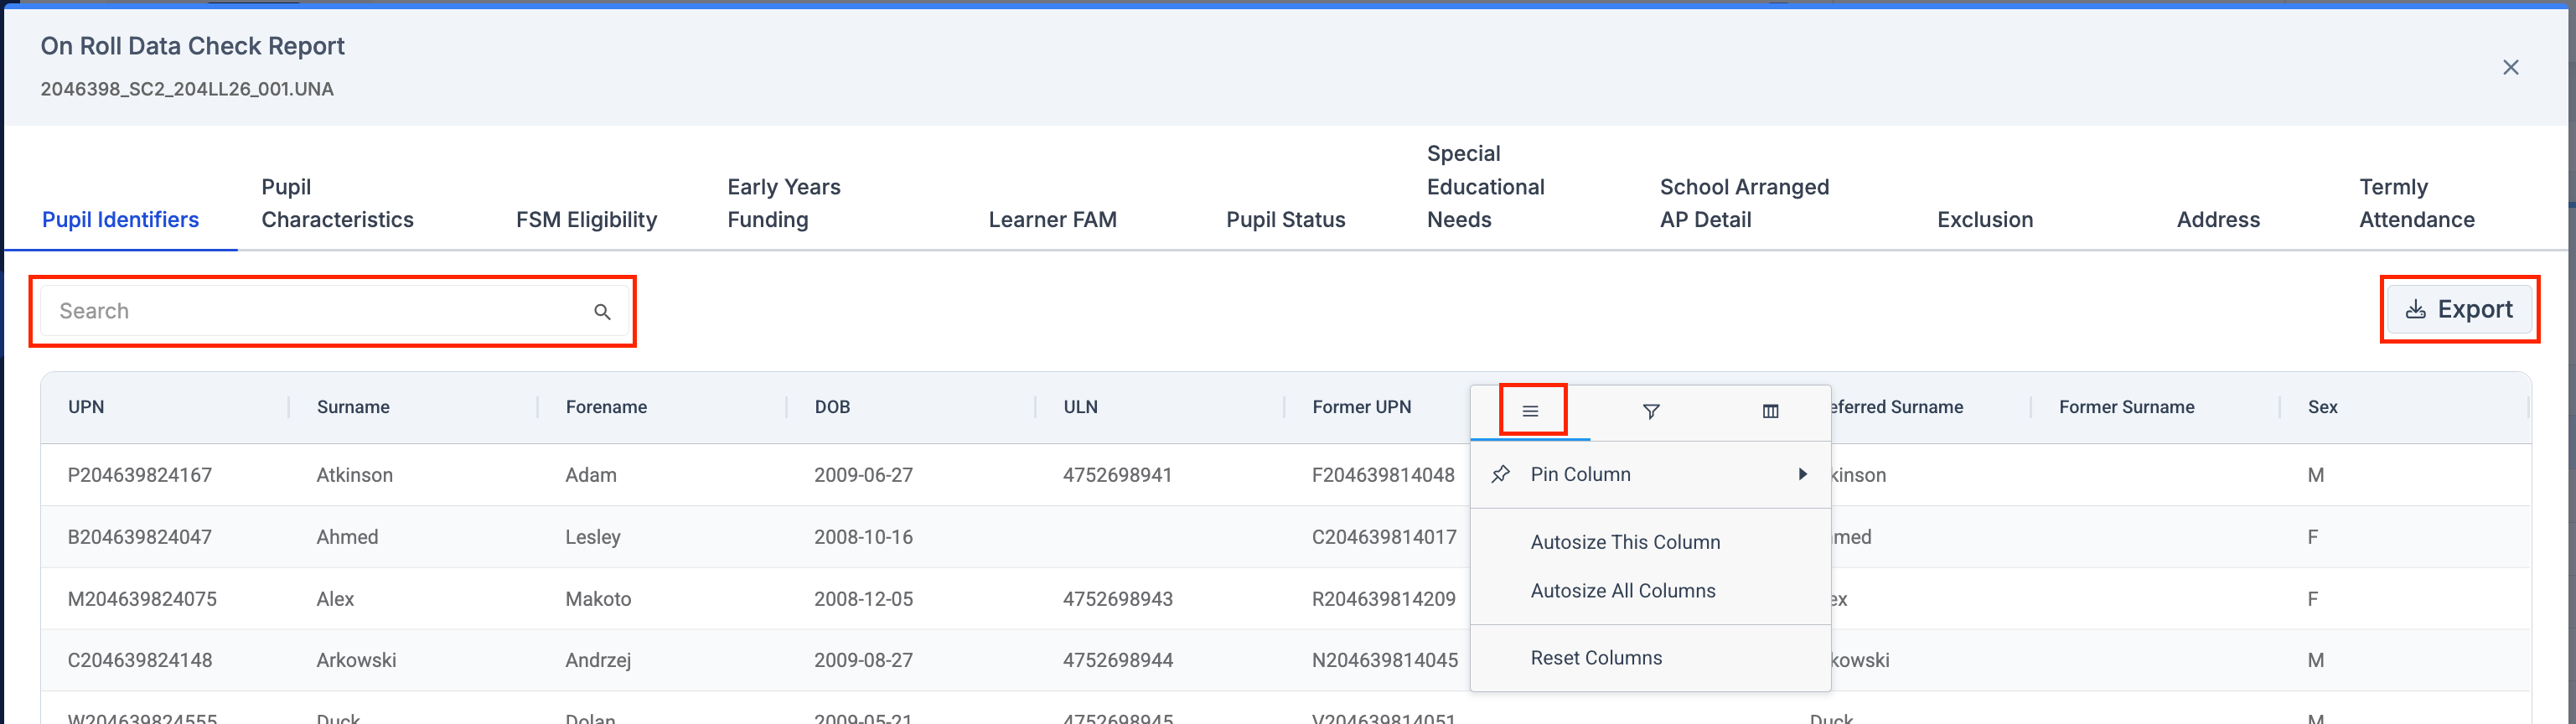
Task: Click forename cell Makoto
Action: click(x=598, y=599)
